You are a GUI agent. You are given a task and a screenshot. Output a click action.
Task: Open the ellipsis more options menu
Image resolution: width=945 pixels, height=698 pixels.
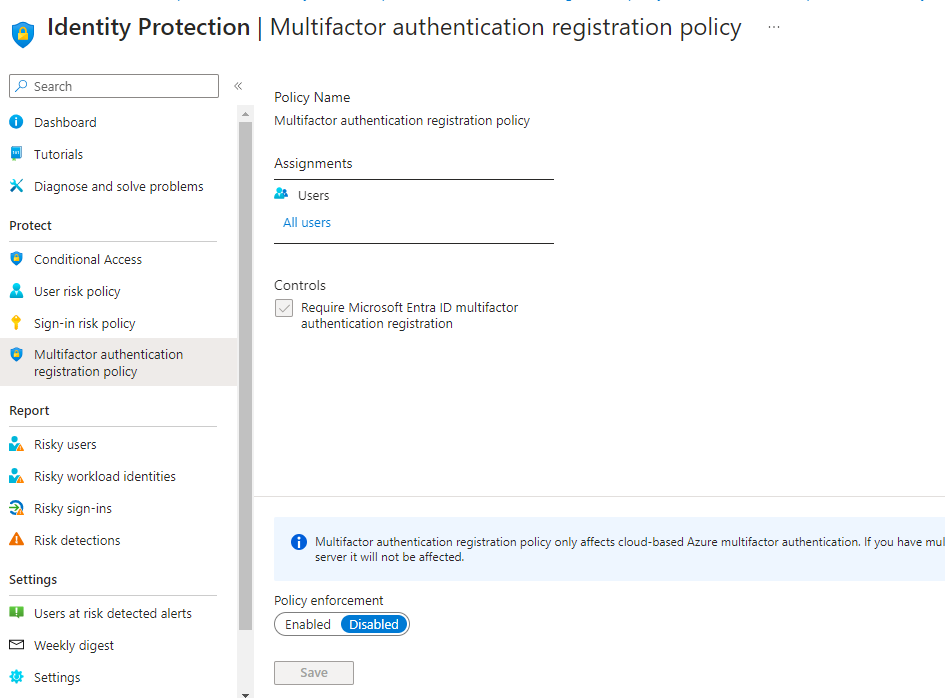point(774,27)
